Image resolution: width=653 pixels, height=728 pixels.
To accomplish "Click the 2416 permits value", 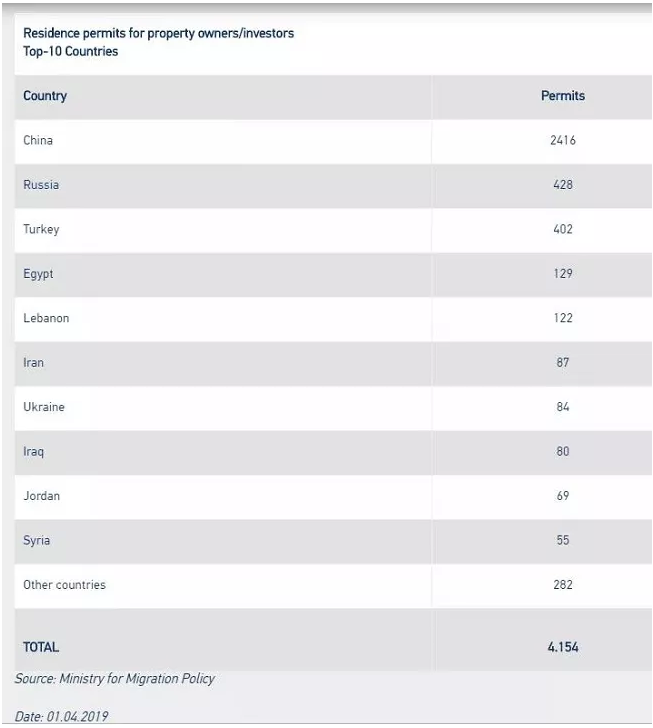I will 563,140.
